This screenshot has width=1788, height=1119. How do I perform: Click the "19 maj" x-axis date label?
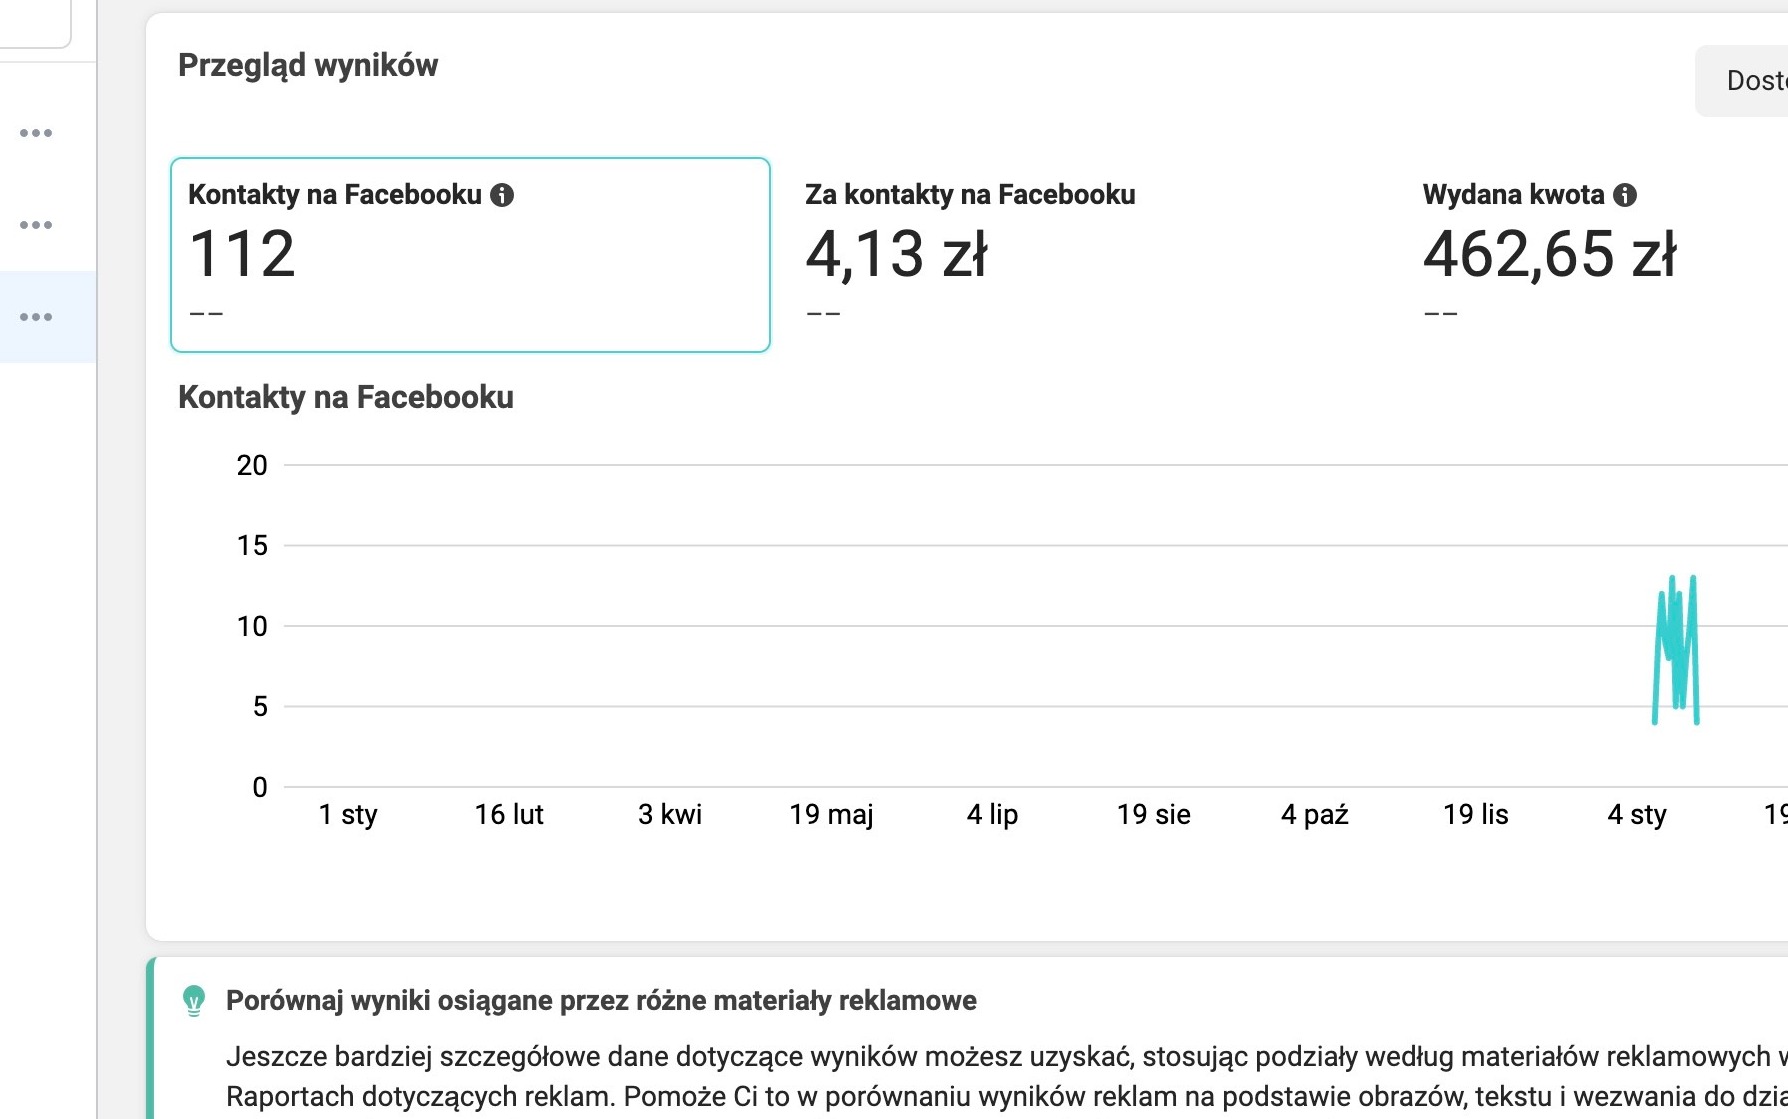(831, 815)
